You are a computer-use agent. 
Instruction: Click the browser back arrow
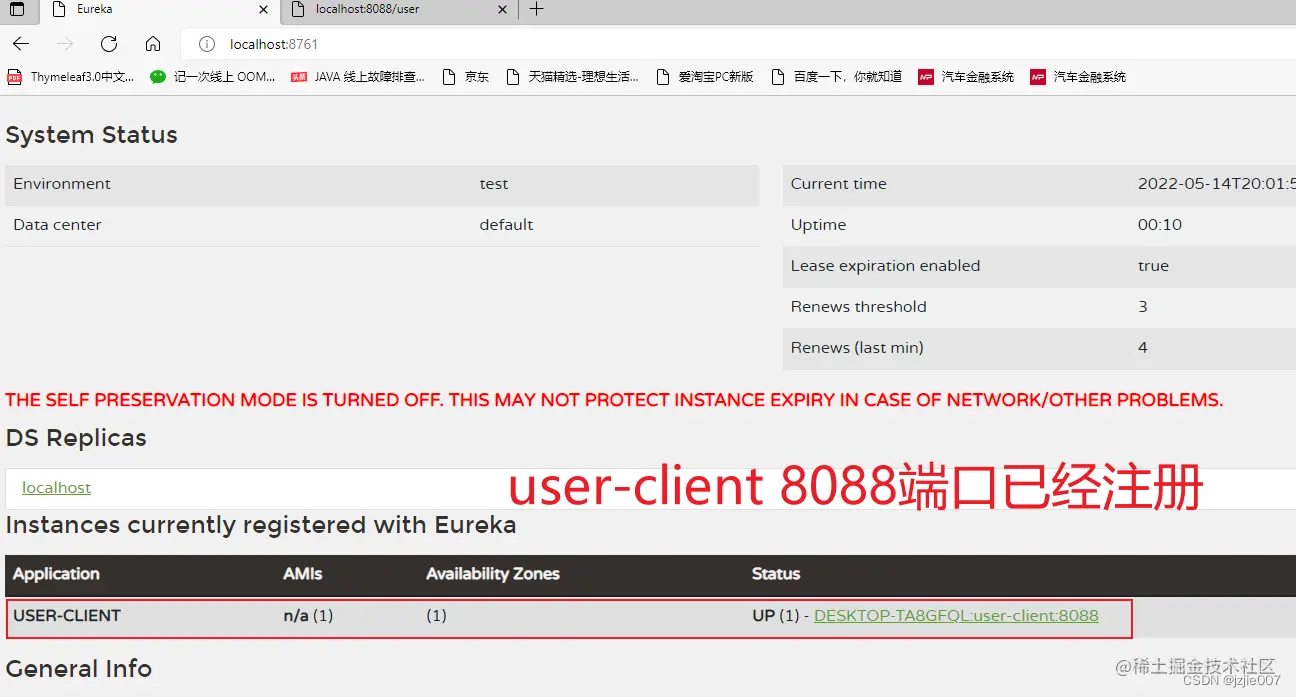(21, 44)
